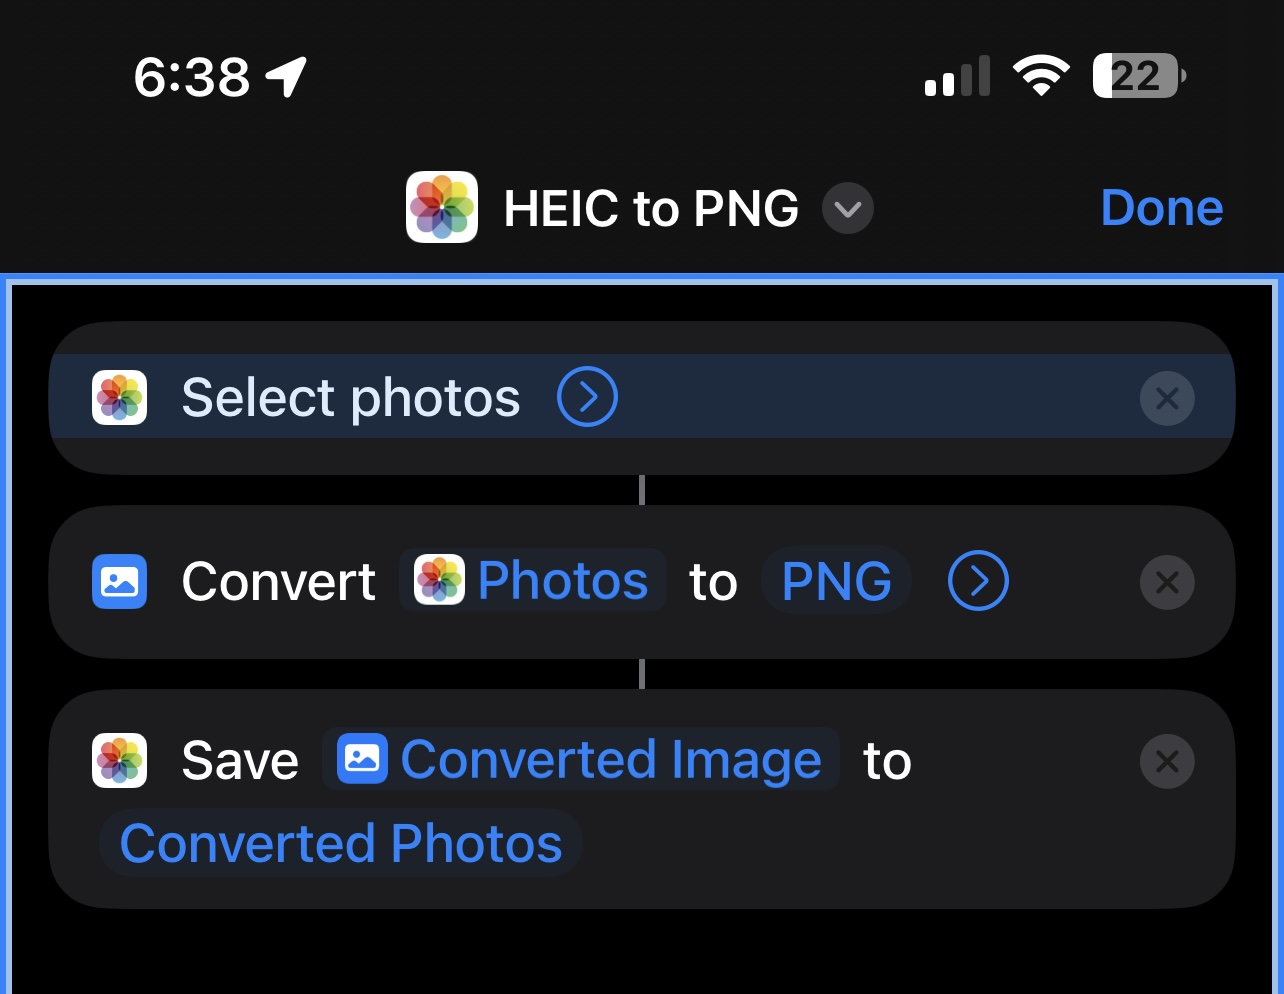The image size is (1284, 994).
Task: Remove the Save Converted Image action
Action: coord(1167,761)
